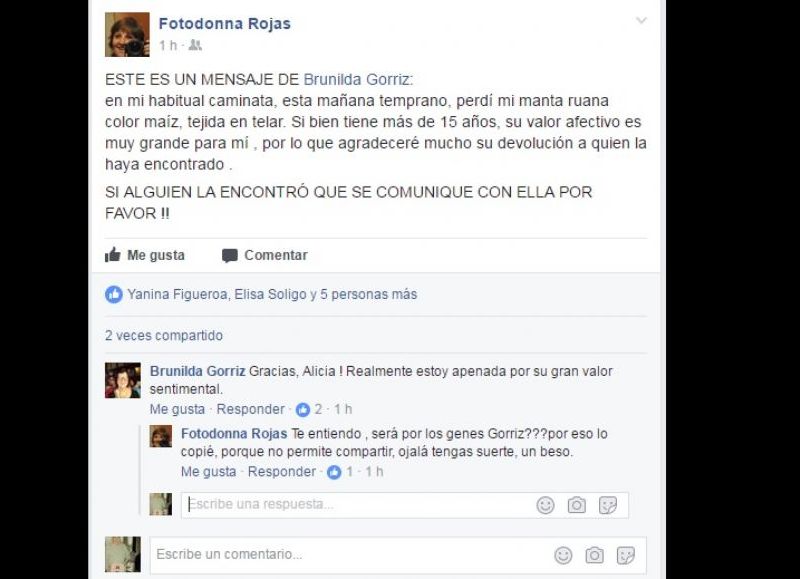Open the Fotodonna Rojas profile from post header
The height and width of the screenshot is (579, 800).
click(x=224, y=23)
